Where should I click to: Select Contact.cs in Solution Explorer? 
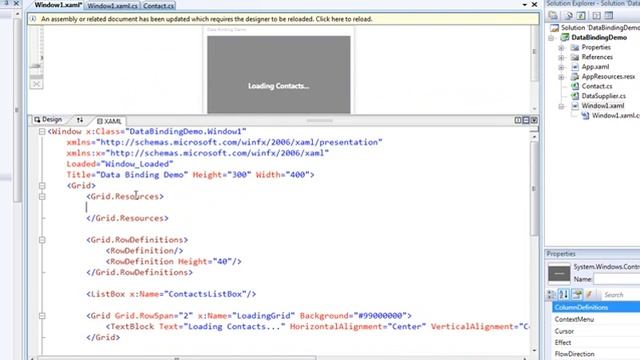(597, 87)
